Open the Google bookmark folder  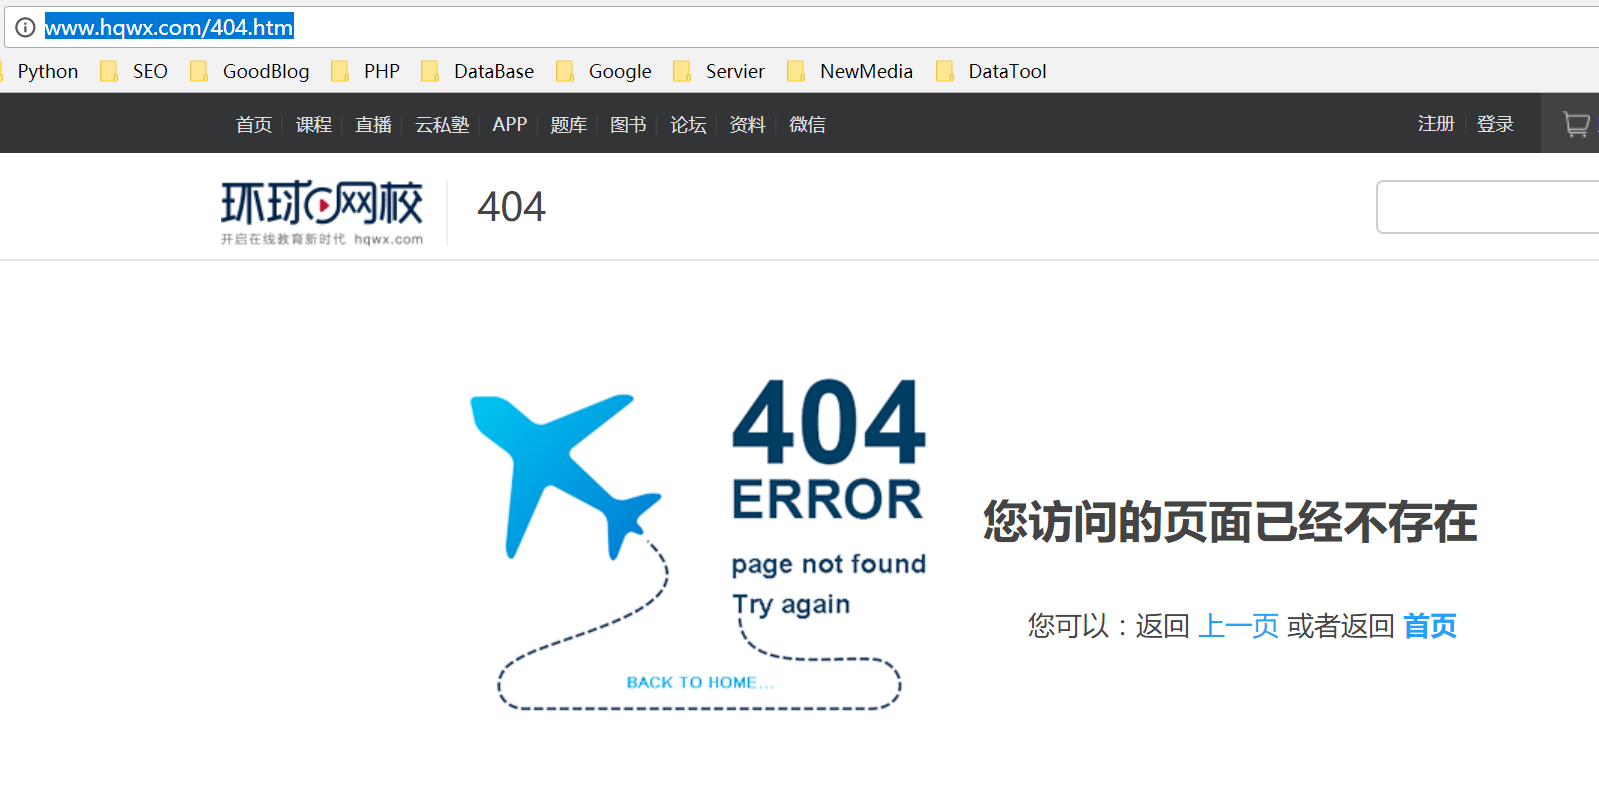[x=604, y=71]
